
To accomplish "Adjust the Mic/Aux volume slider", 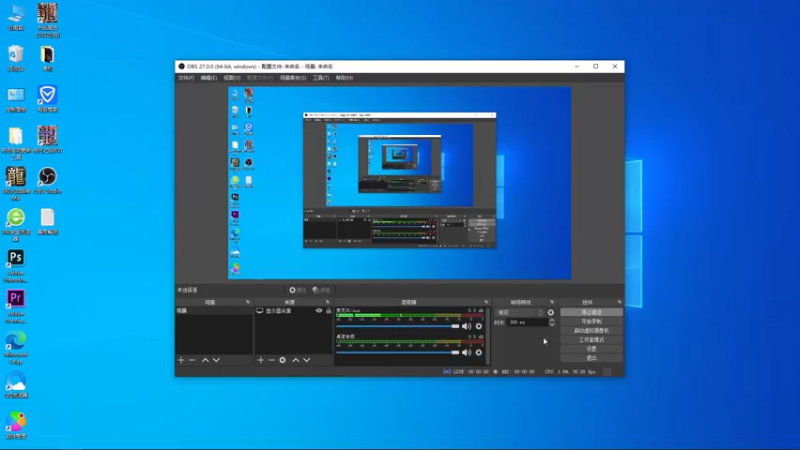I will [398, 326].
